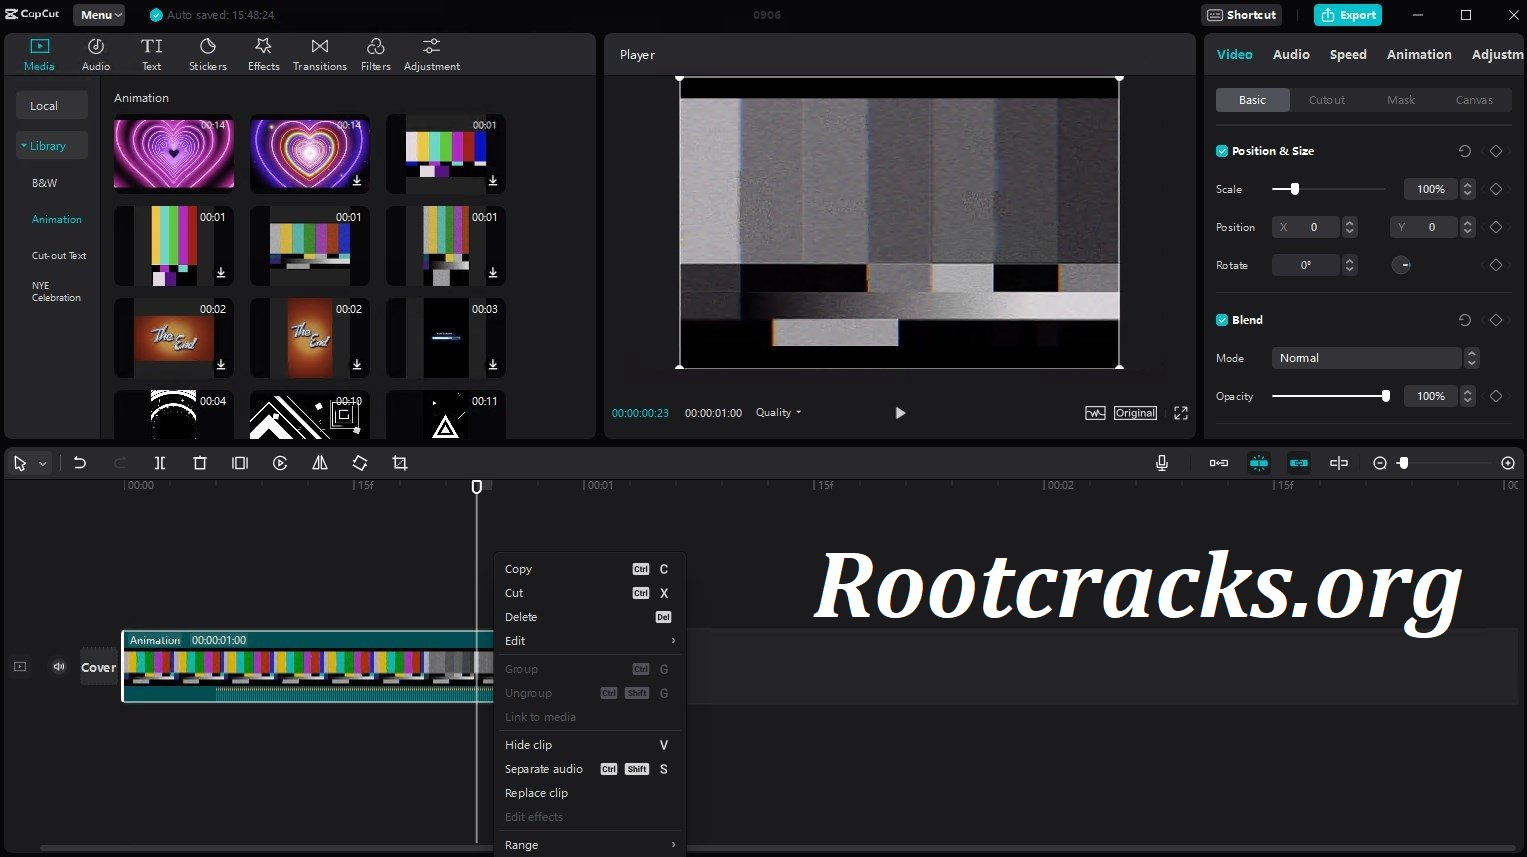Adjust the Opacity slider handle

coord(1385,396)
